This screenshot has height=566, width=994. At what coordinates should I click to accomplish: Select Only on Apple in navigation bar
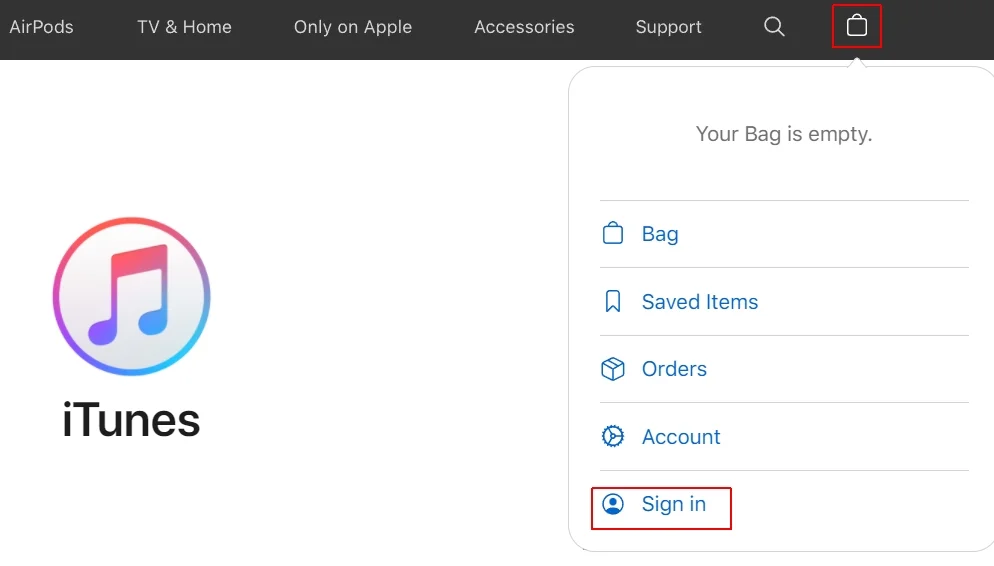pos(353,27)
